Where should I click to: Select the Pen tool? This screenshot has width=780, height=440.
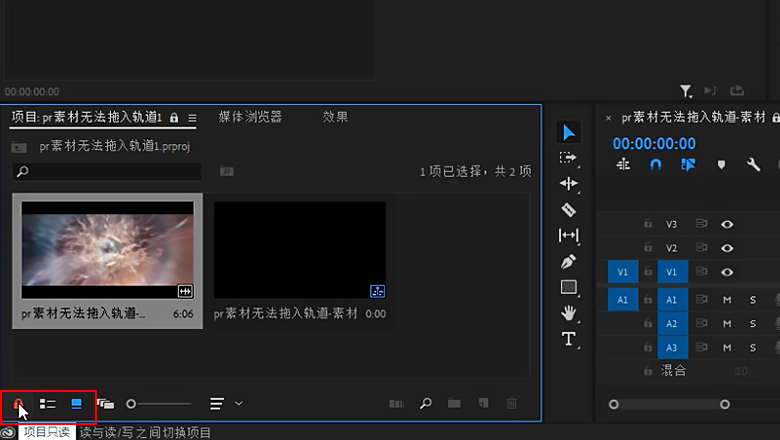568,261
